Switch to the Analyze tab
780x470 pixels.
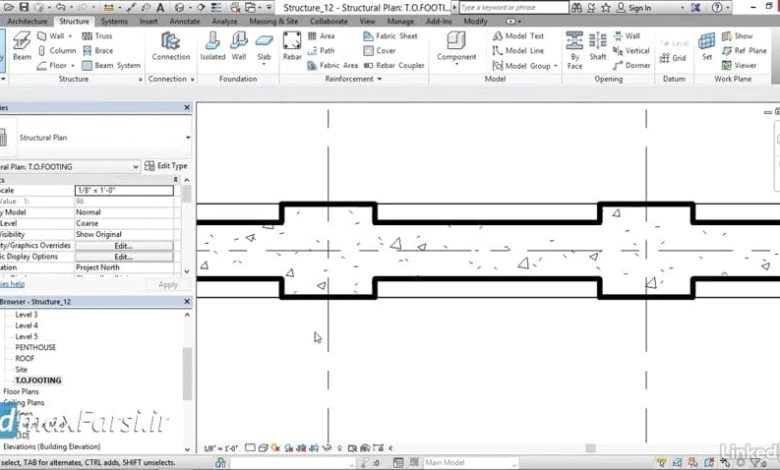tap(224, 21)
